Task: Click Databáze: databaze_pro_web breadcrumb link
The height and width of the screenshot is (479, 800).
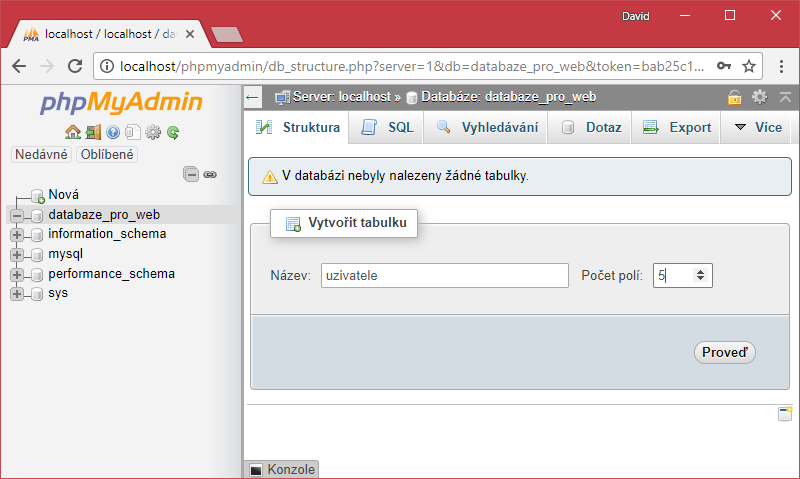Action: click(x=508, y=97)
